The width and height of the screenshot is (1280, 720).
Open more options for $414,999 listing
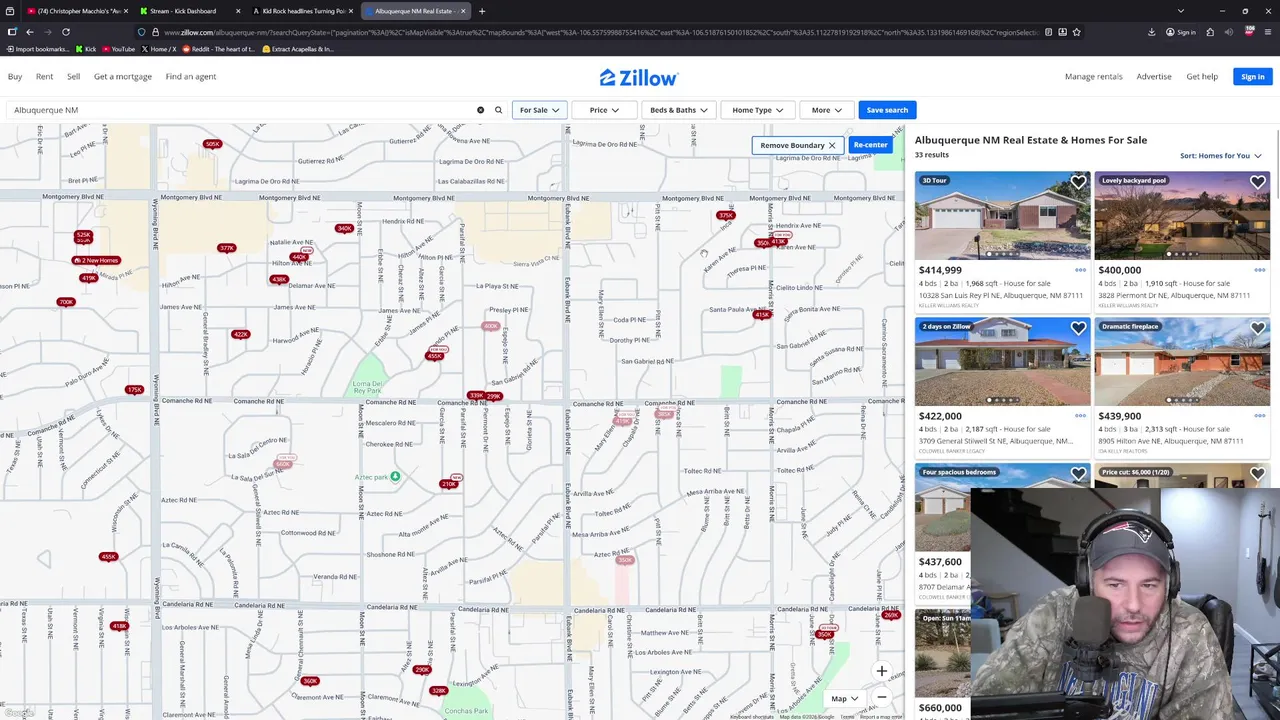(1080, 270)
